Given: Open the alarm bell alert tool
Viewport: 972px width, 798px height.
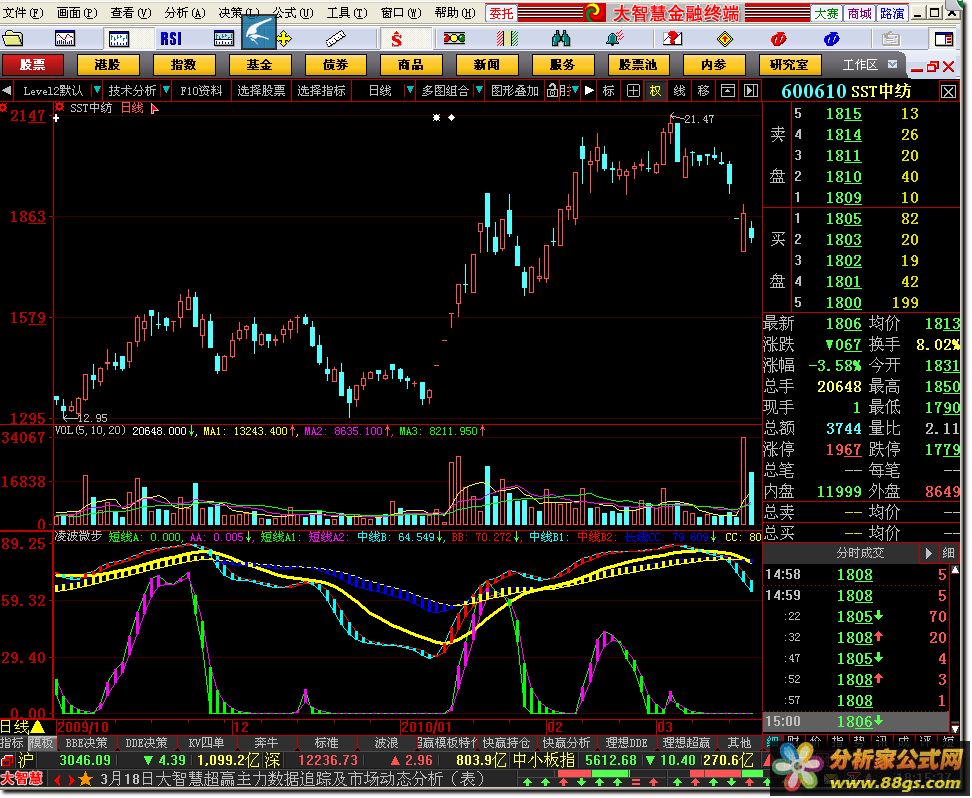Looking at the screenshot, I should [x=614, y=38].
